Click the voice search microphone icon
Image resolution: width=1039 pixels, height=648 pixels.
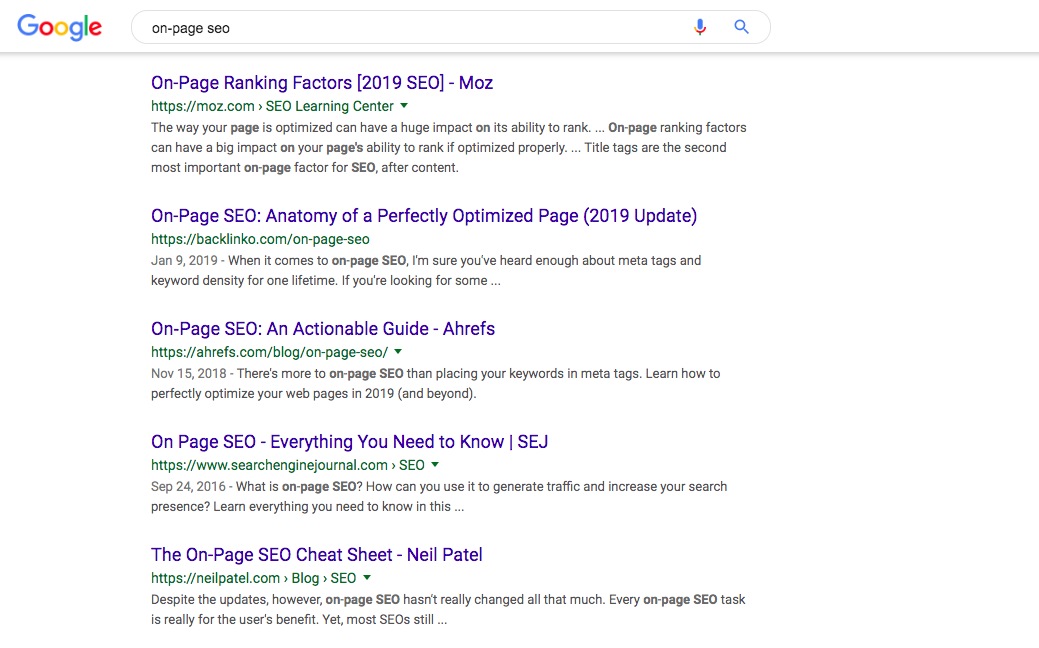pos(700,26)
